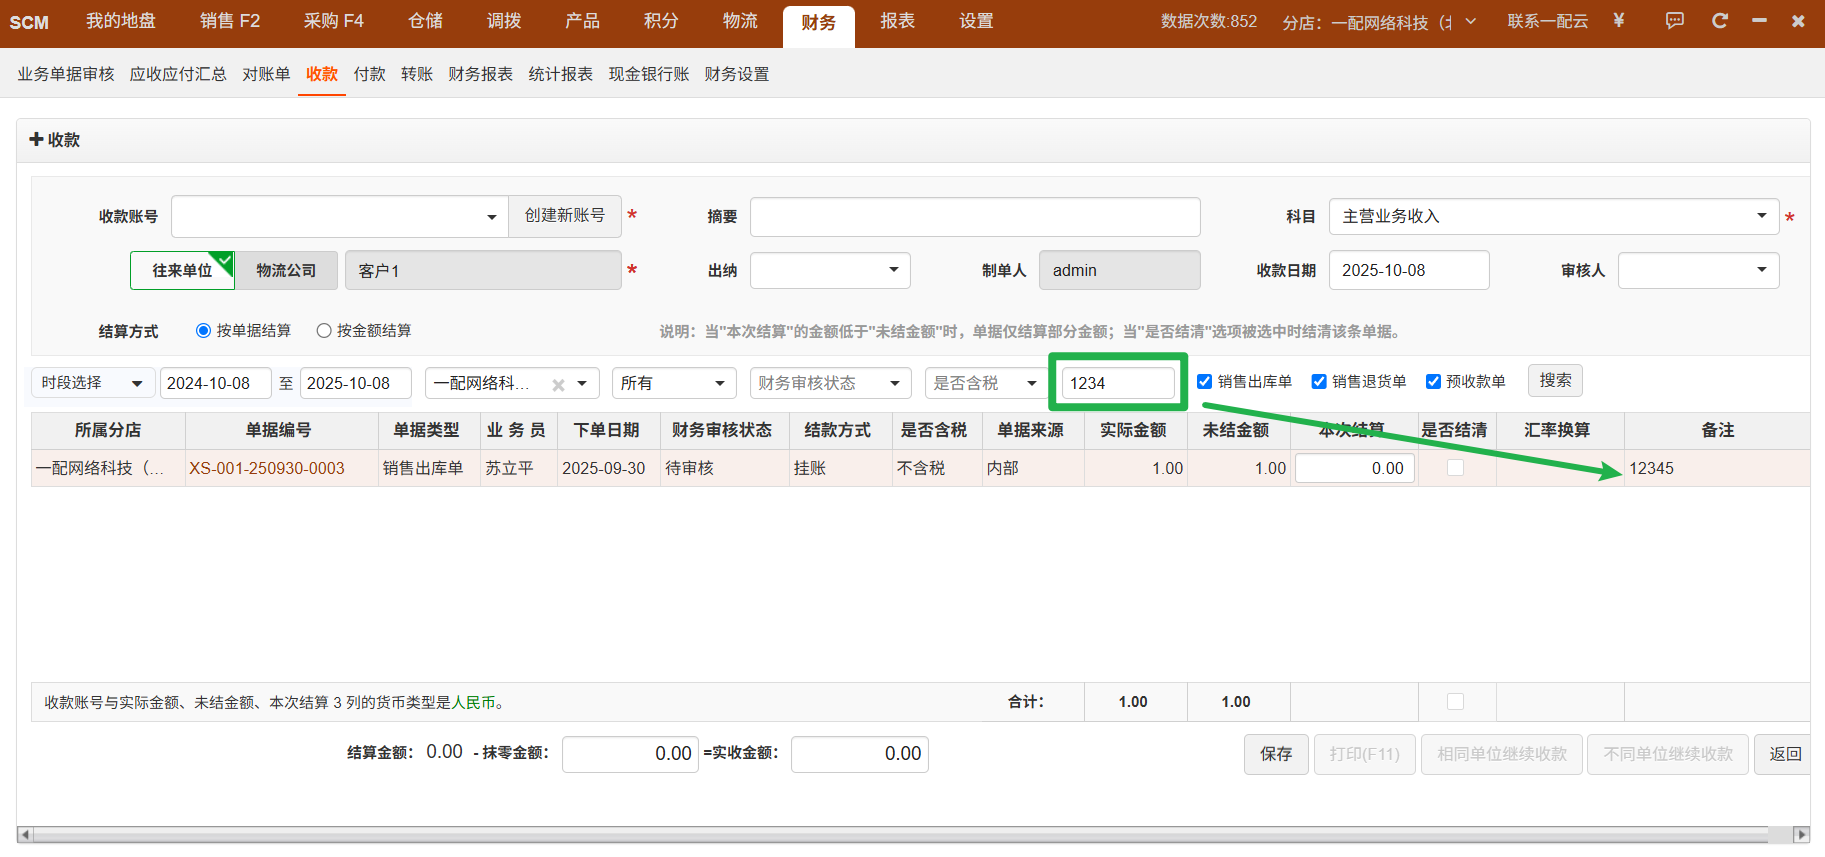This screenshot has height=857, width=1825.
Task: Click the 摘要 input field
Action: (x=974, y=217)
